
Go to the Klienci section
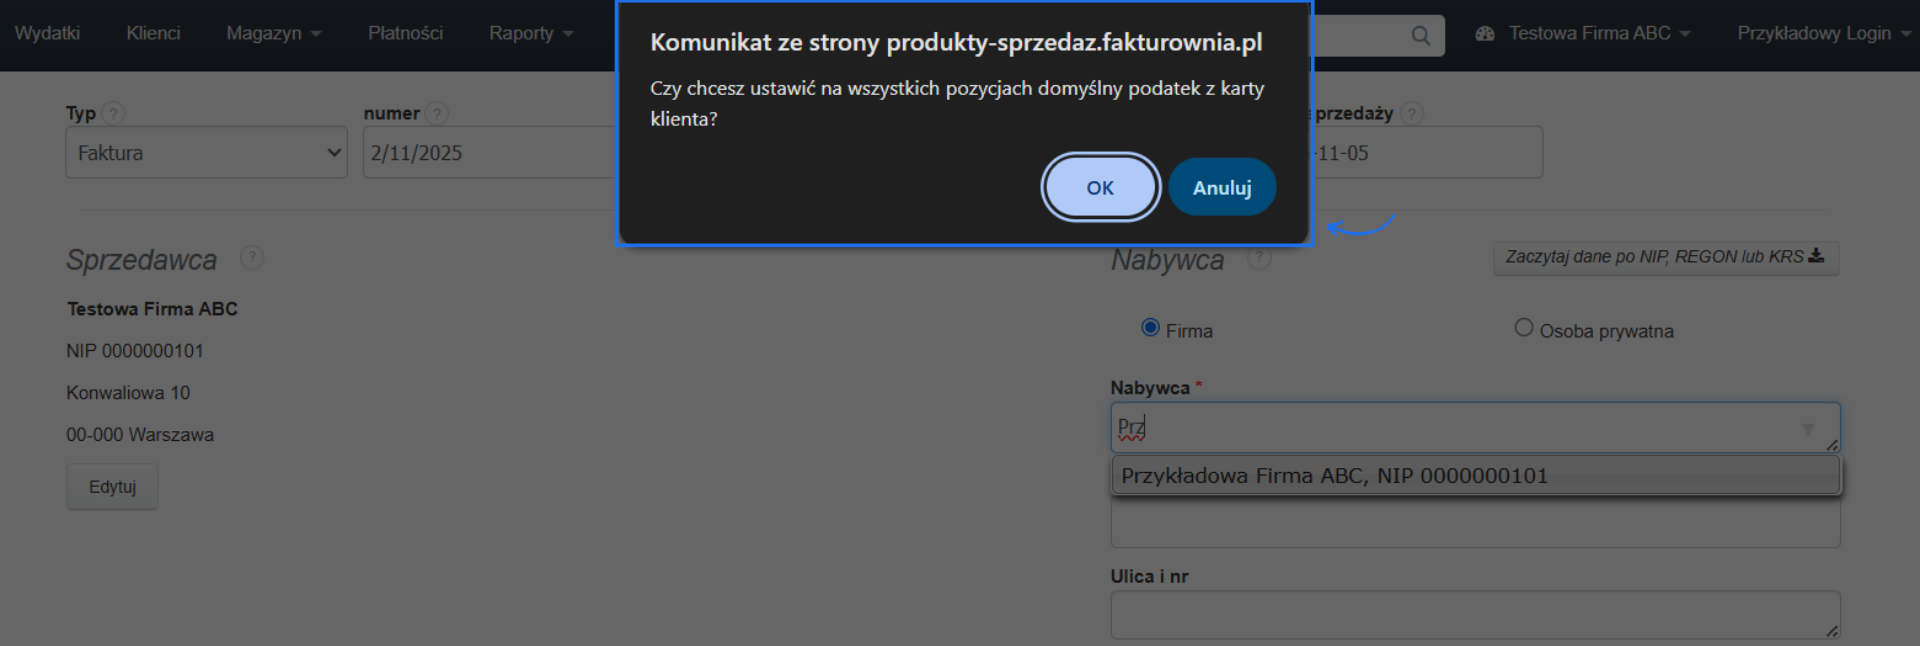[x=153, y=32]
